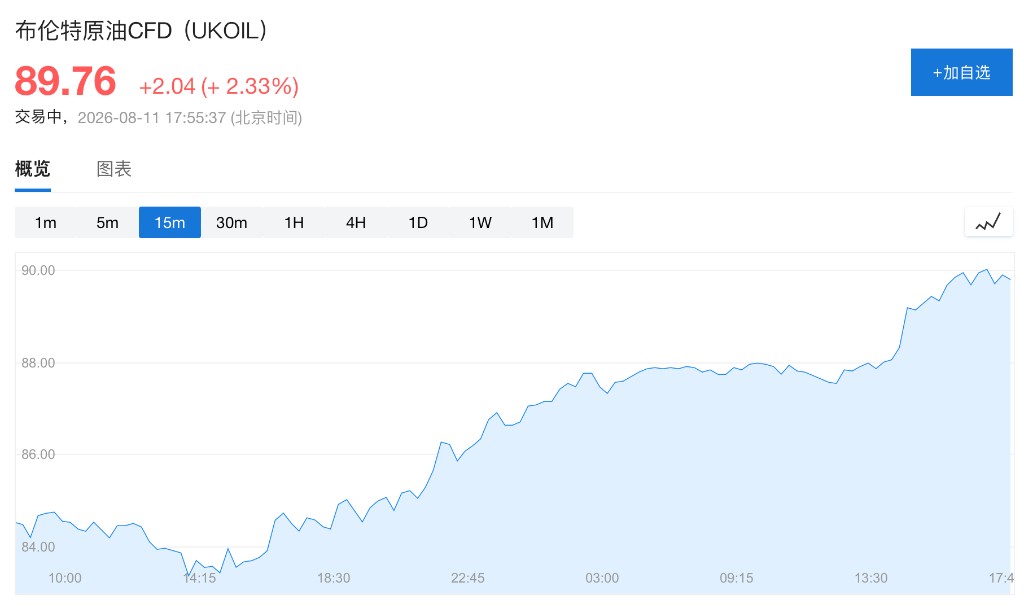The width and height of the screenshot is (1024, 607).
Task: Click the 布伦特原油CFD (UKOIL) title
Action: 141,31
